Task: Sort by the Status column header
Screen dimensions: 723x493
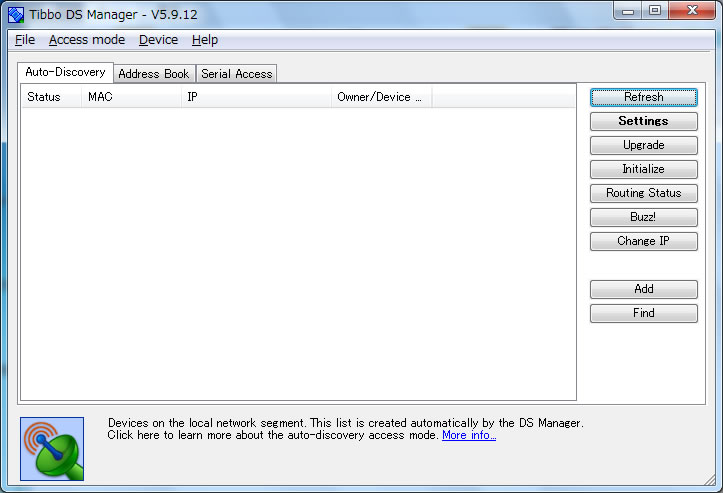Action: pyautogui.click(x=51, y=97)
